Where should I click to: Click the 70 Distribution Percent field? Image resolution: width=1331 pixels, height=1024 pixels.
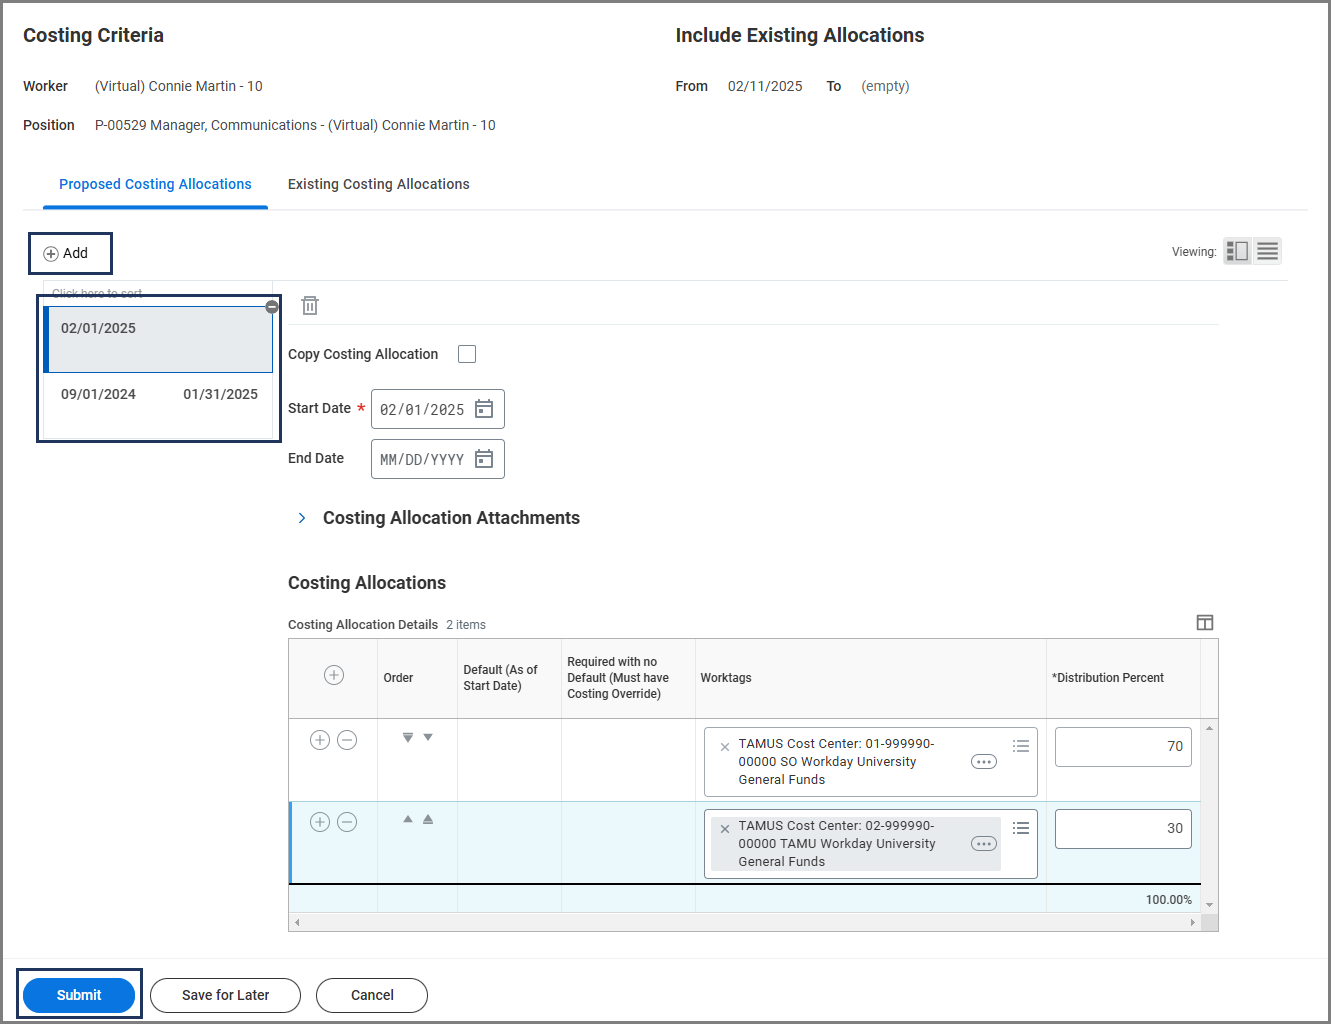pos(1122,747)
